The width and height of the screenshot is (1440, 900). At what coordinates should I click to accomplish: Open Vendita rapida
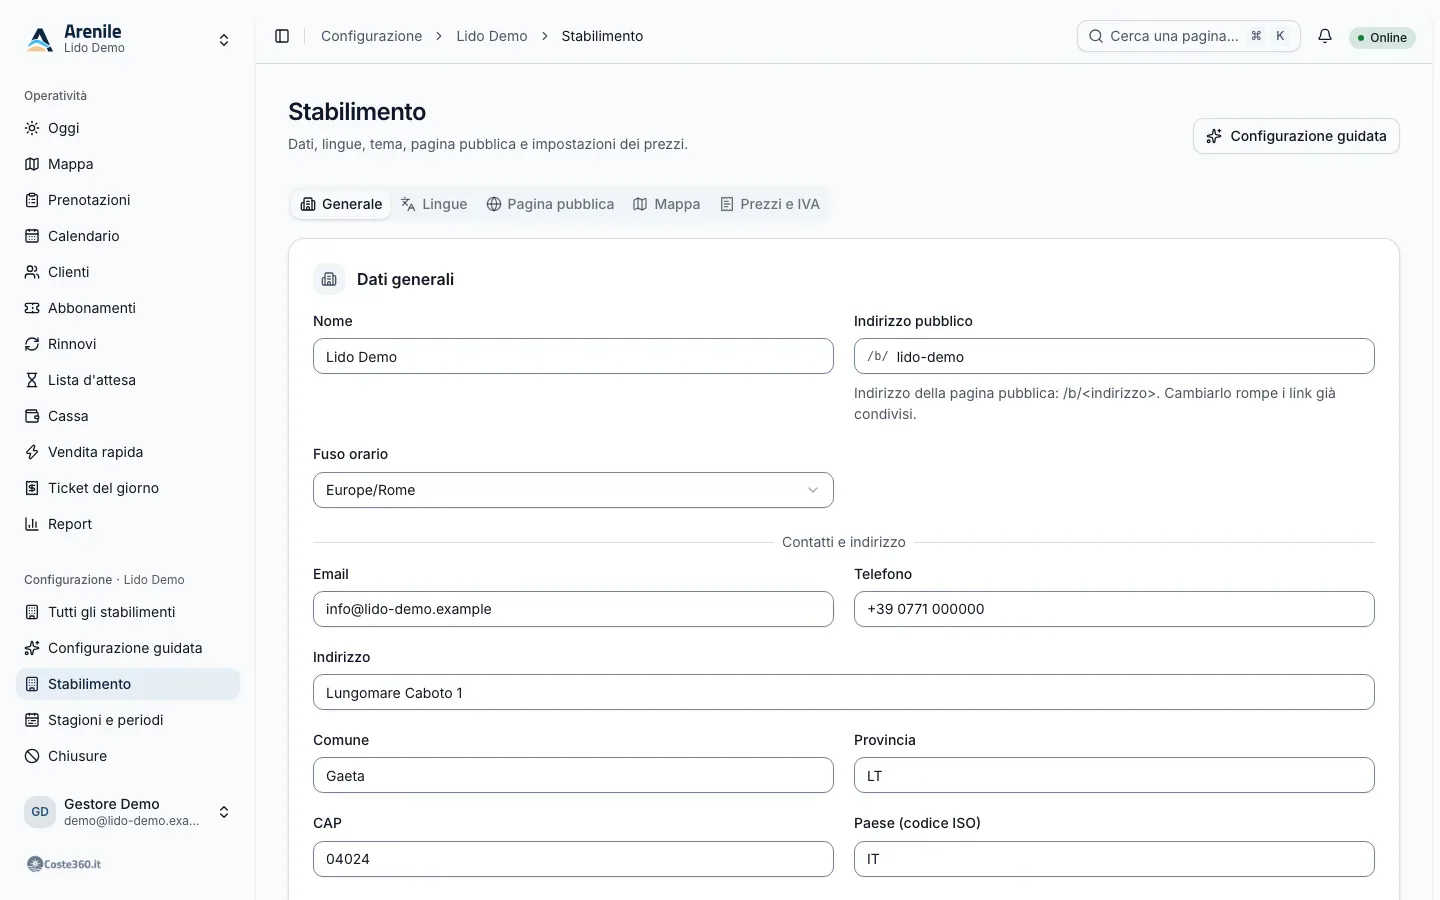(x=128, y=452)
